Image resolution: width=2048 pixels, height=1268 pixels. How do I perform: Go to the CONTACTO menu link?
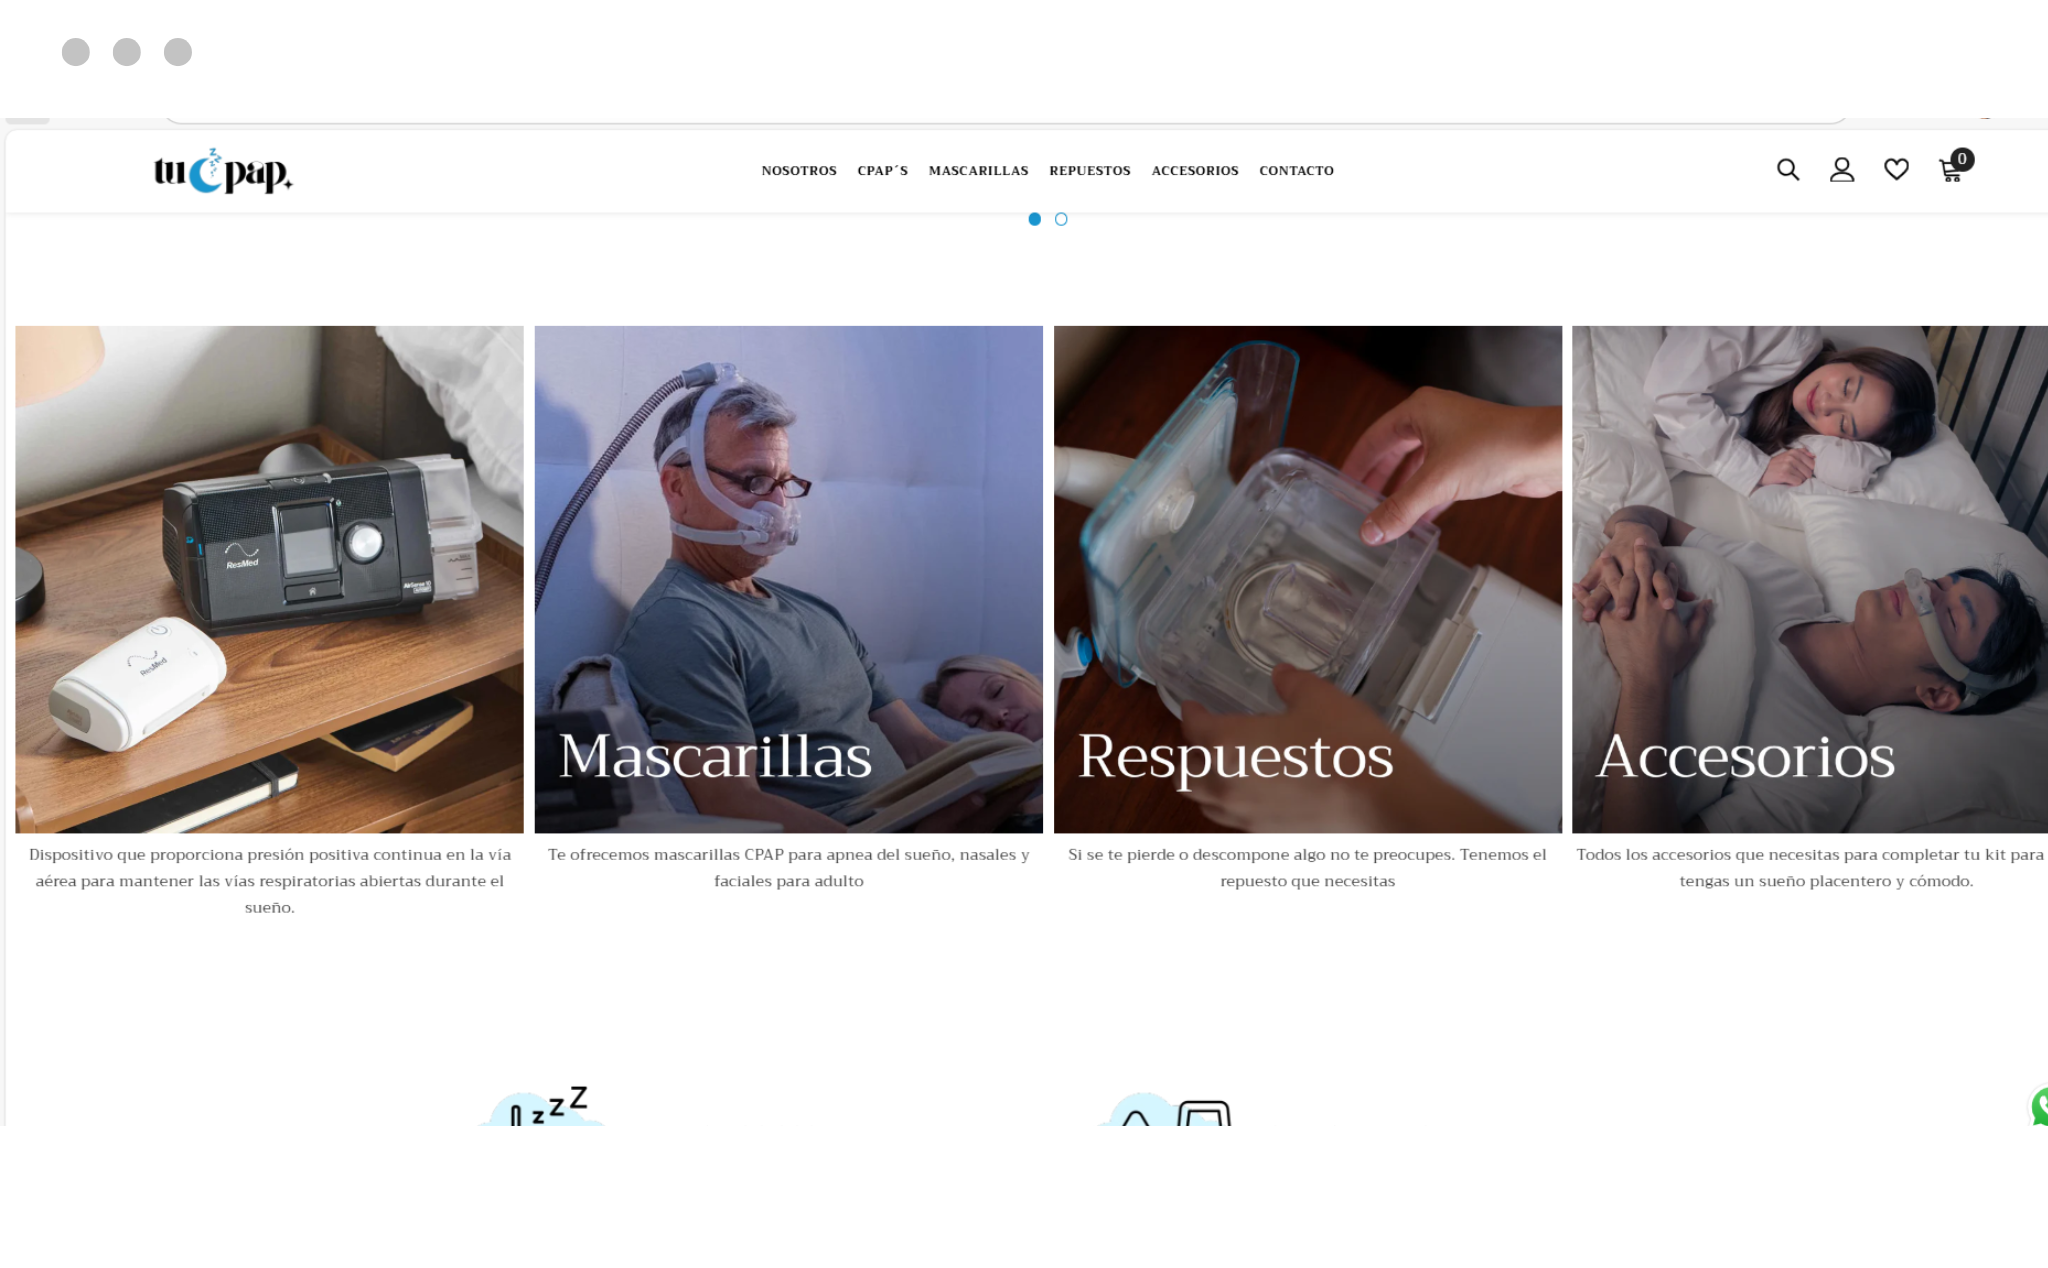(1297, 171)
